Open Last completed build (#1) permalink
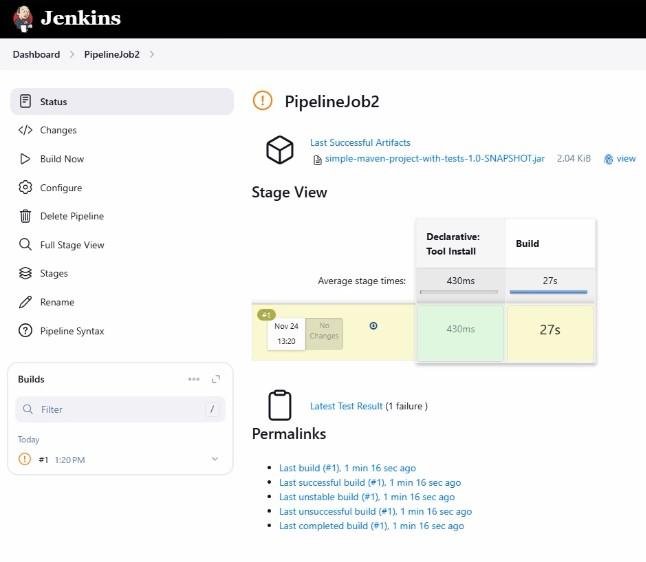 (x=371, y=526)
